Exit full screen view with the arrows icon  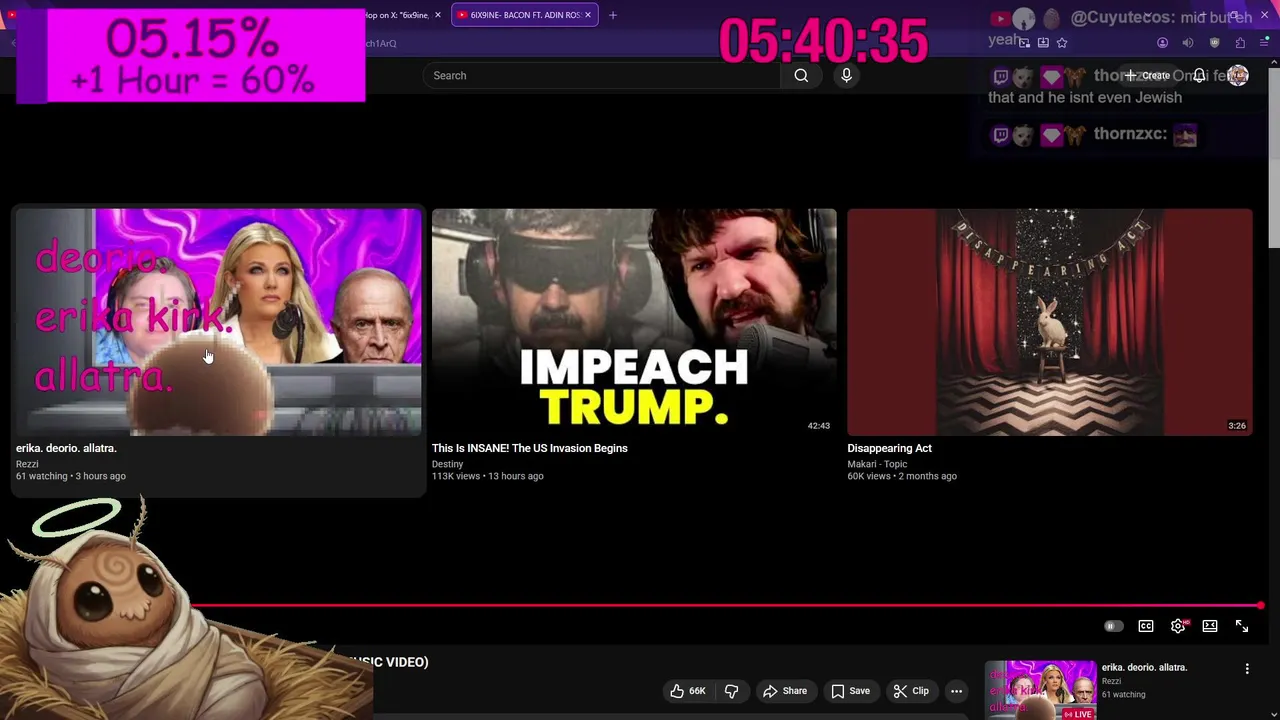(x=1242, y=626)
